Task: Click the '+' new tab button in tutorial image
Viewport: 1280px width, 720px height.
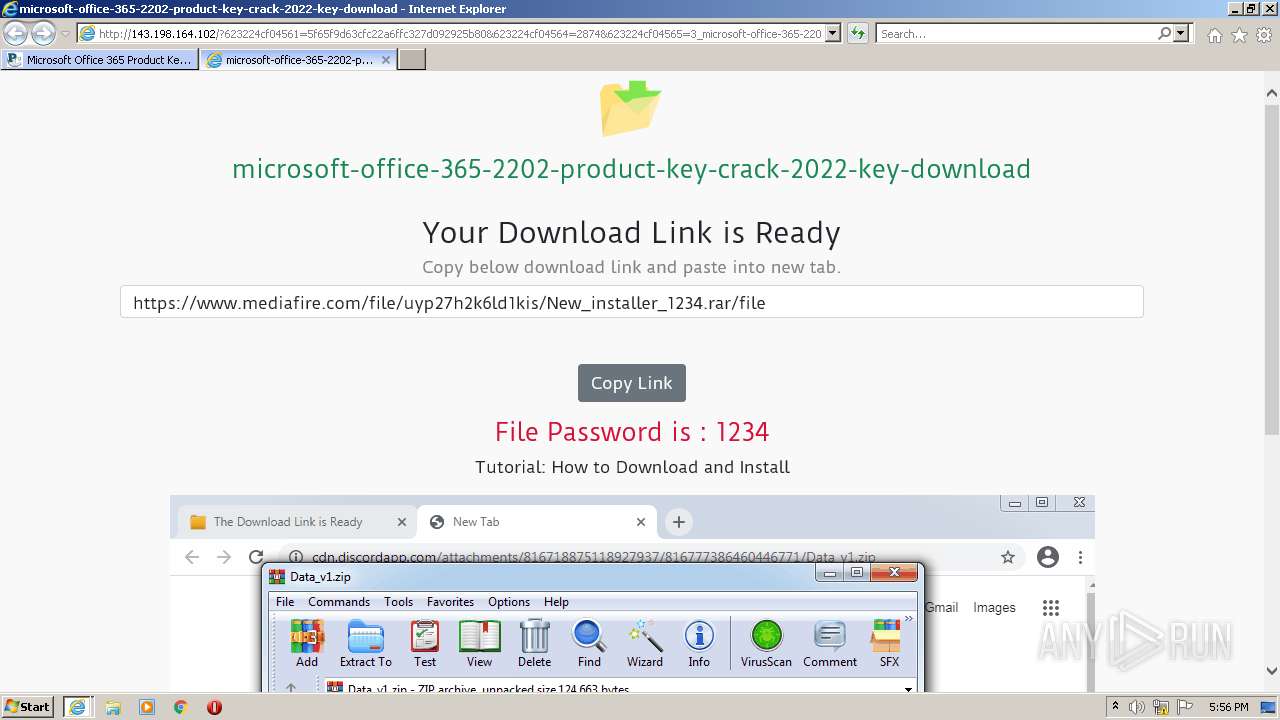Action: point(678,522)
